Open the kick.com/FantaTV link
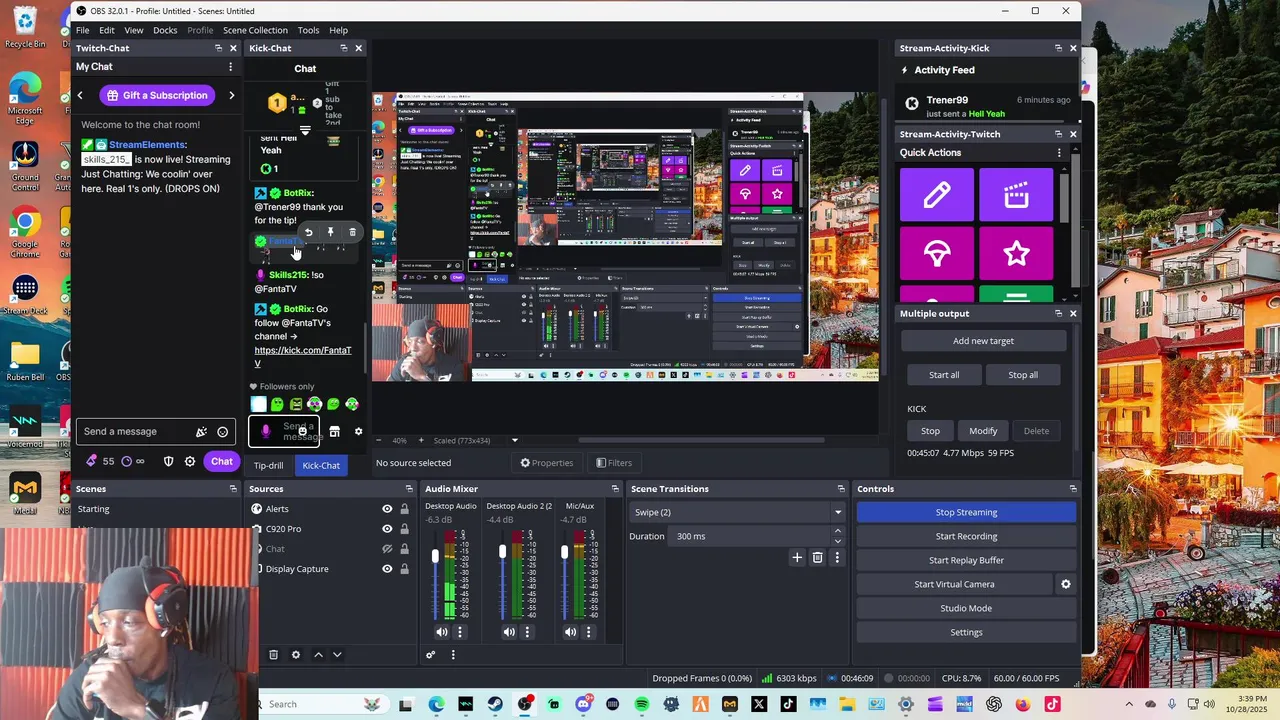 pos(303,357)
